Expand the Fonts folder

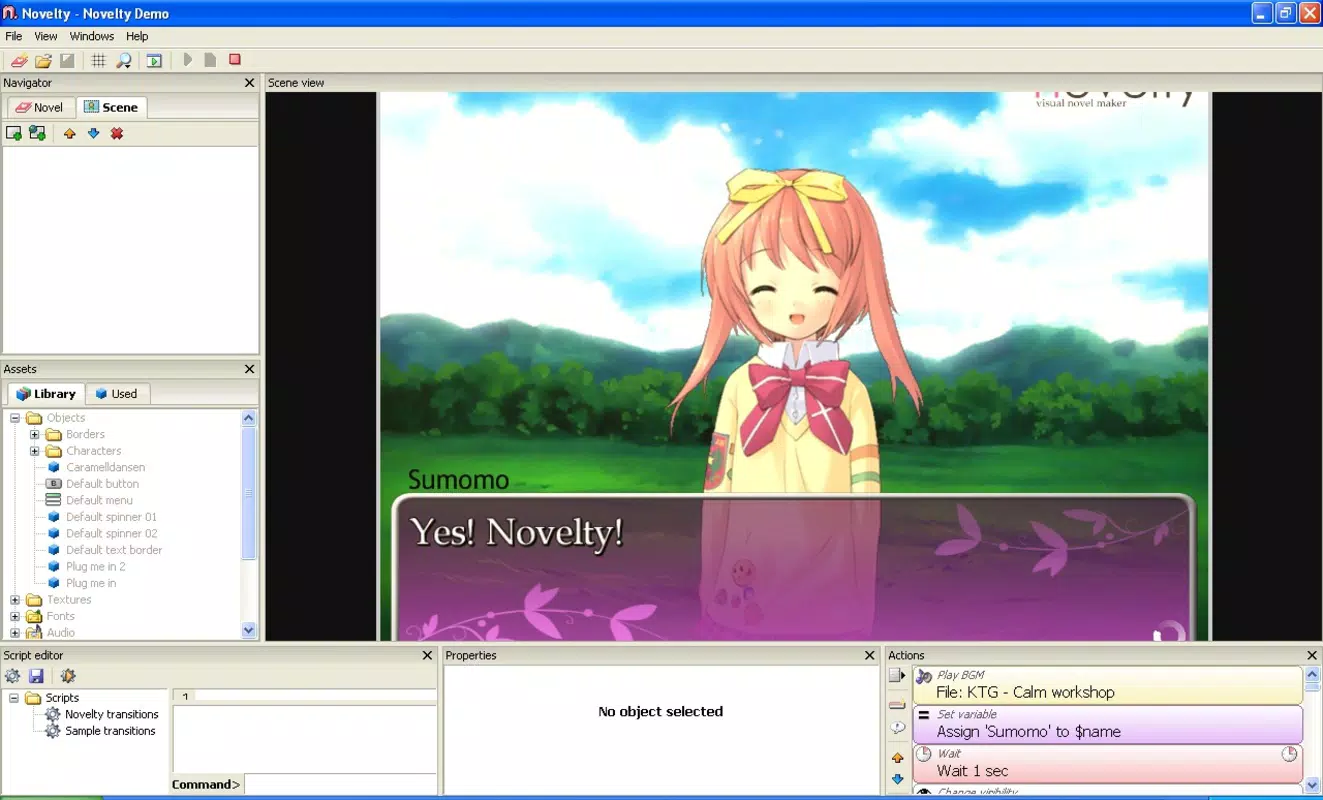(15, 616)
